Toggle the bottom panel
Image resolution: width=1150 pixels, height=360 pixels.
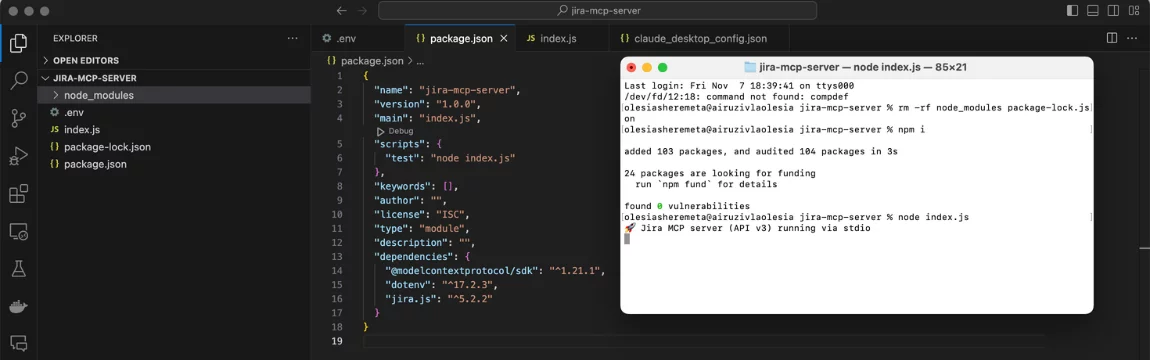click(x=1092, y=10)
